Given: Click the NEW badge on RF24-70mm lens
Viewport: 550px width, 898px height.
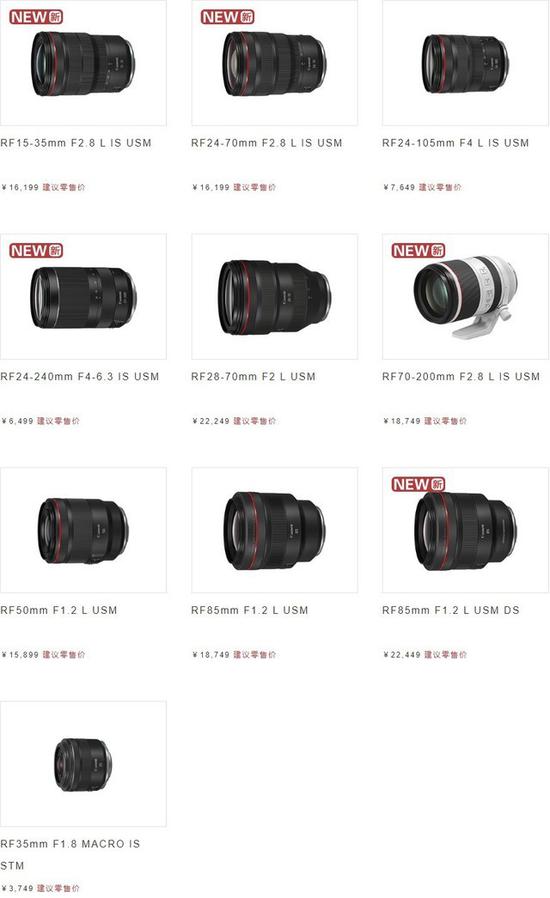Looking at the screenshot, I should 227,17.
